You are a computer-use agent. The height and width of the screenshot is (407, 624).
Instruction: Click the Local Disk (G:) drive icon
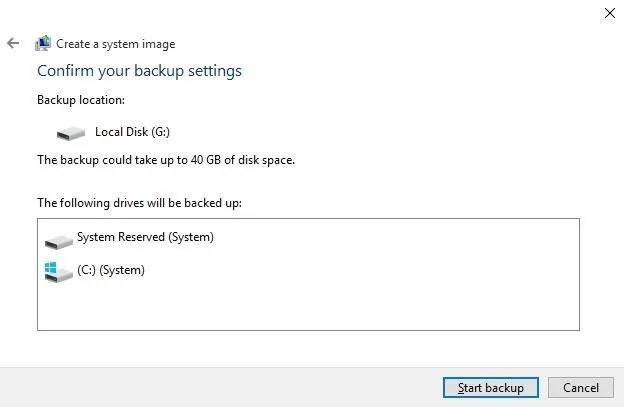coord(71,132)
